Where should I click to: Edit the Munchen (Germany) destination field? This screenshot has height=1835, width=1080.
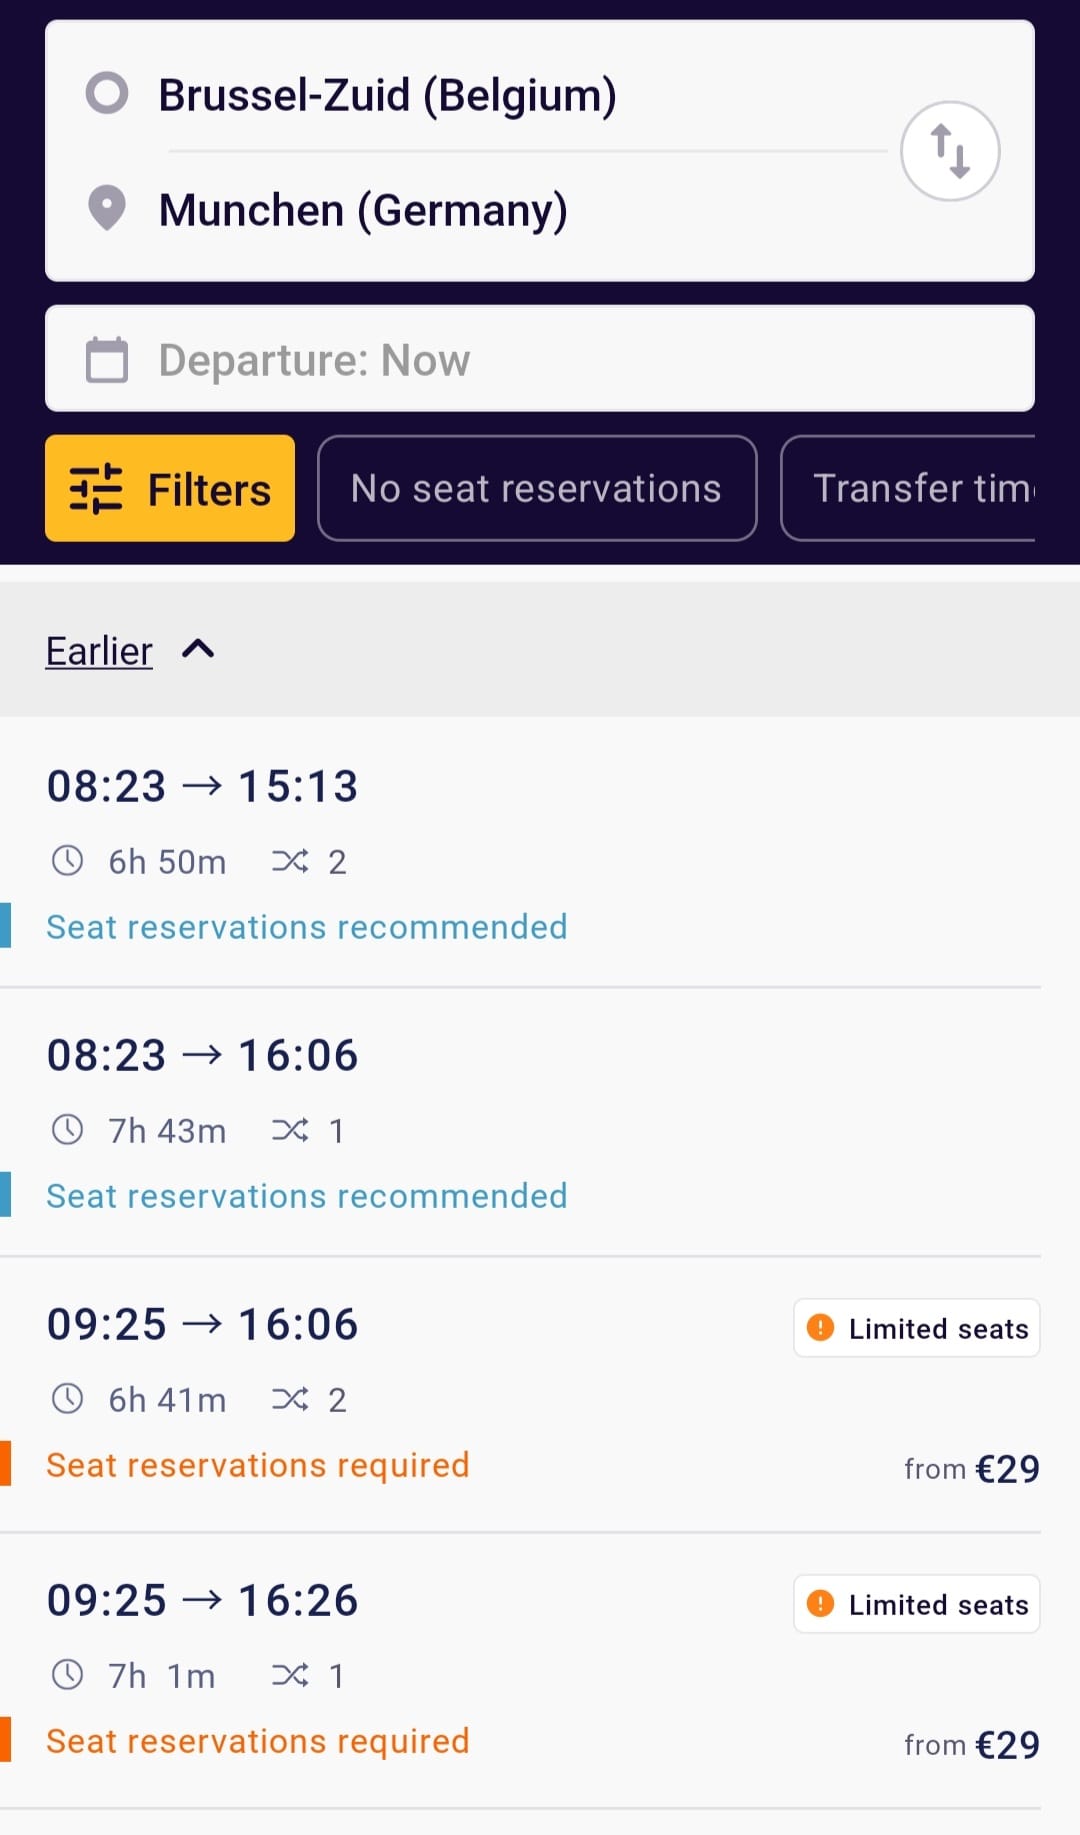tap(363, 210)
